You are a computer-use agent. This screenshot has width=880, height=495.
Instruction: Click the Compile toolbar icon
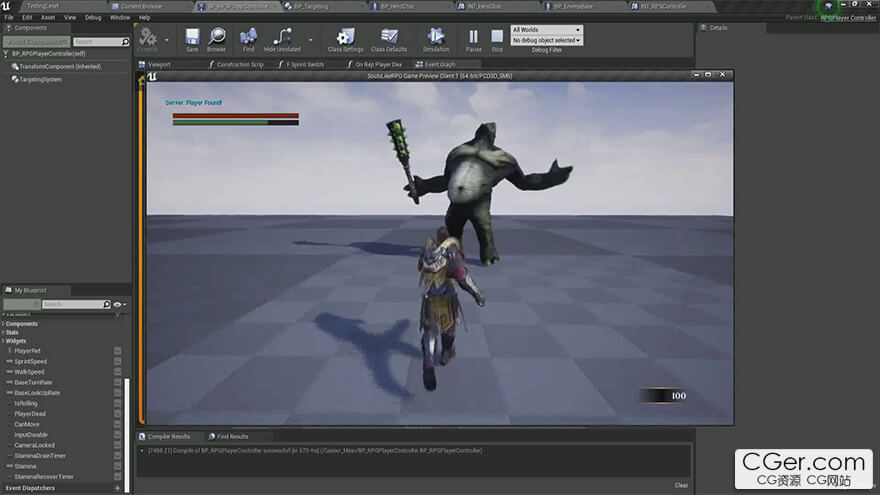[x=148, y=37]
